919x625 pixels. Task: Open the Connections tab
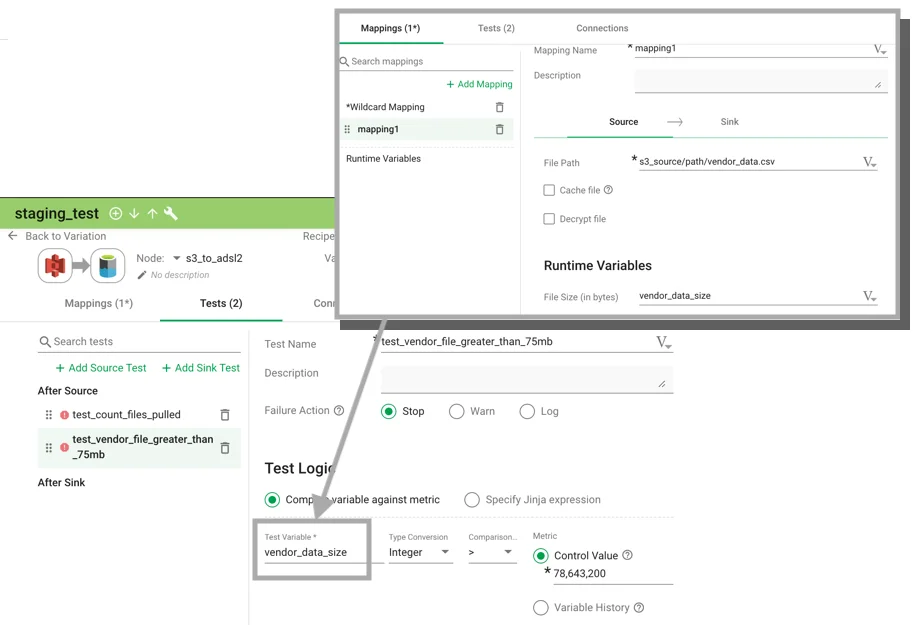point(602,28)
